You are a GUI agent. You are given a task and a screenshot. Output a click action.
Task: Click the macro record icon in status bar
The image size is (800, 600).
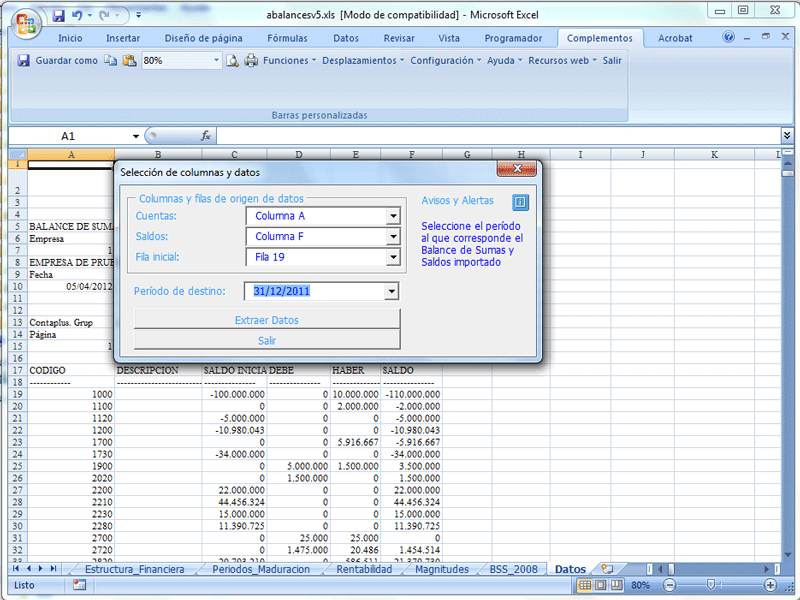(x=79, y=585)
